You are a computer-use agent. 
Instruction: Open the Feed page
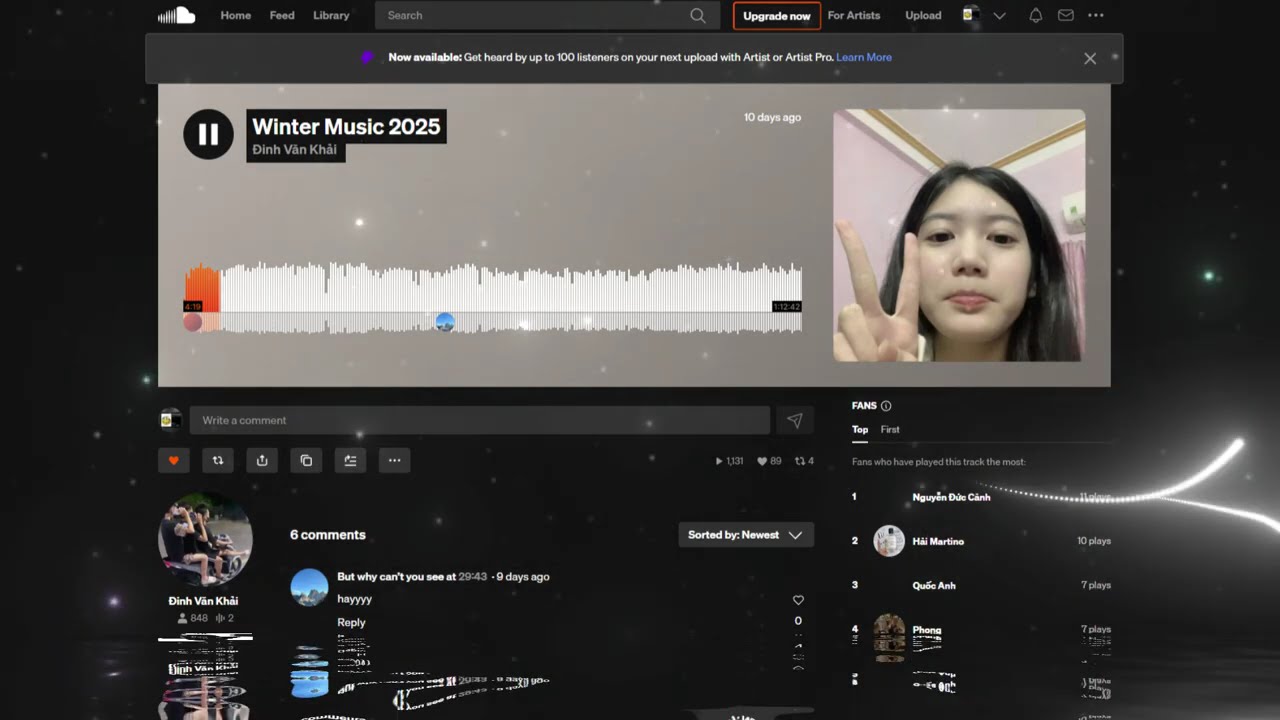(x=282, y=16)
